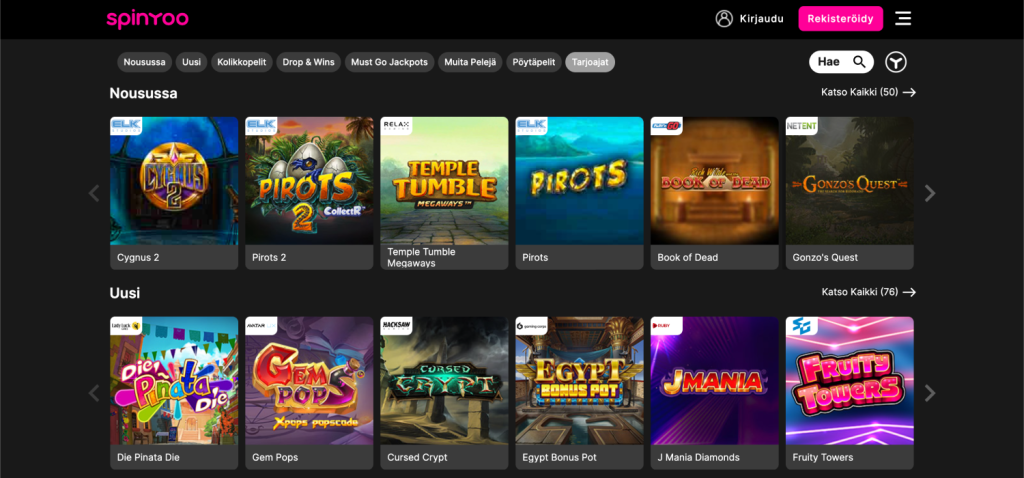Image resolution: width=1024 pixels, height=478 pixels.
Task: Open the hamburger menu
Action: pos(903,18)
